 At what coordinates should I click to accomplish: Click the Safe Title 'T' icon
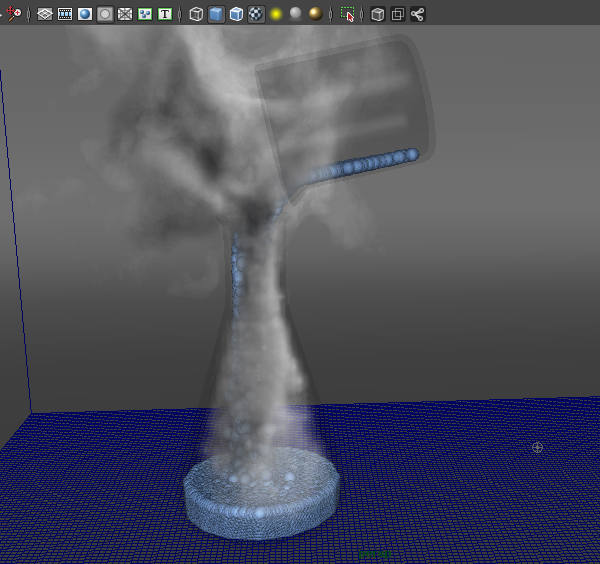165,15
